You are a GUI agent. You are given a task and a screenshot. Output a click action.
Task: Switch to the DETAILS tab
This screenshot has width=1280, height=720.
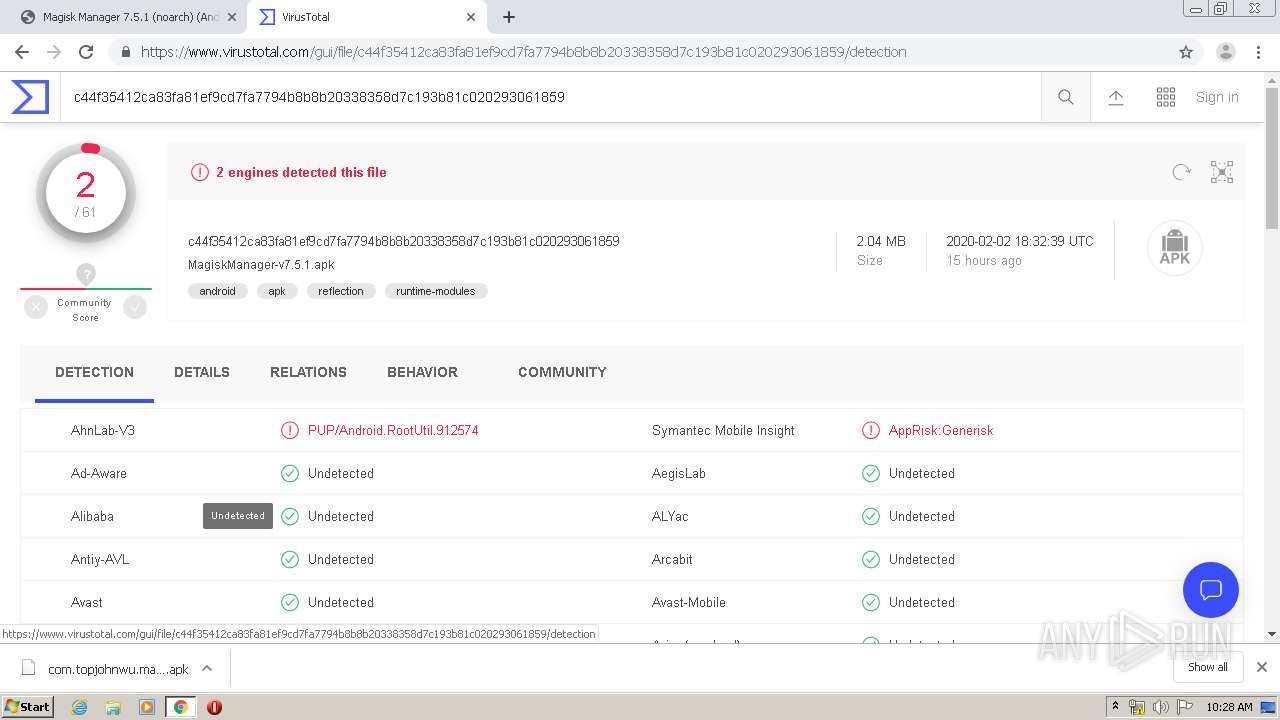pyautogui.click(x=202, y=372)
